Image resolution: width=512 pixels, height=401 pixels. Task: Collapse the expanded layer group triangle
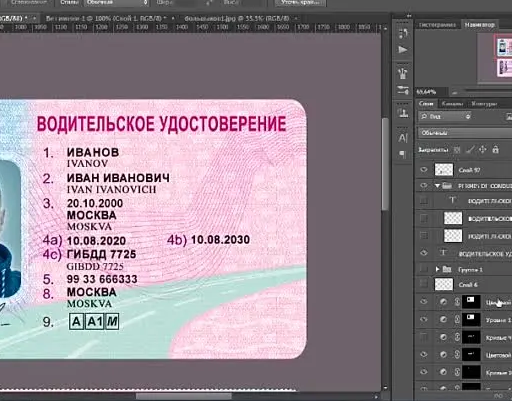coord(437,186)
